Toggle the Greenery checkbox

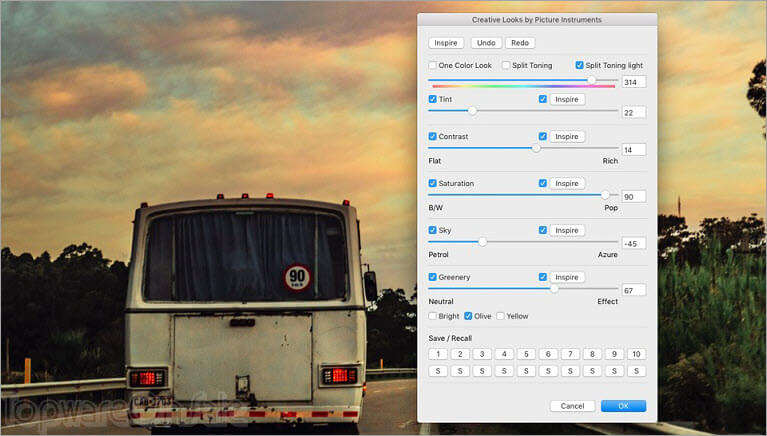click(x=432, y=277)
